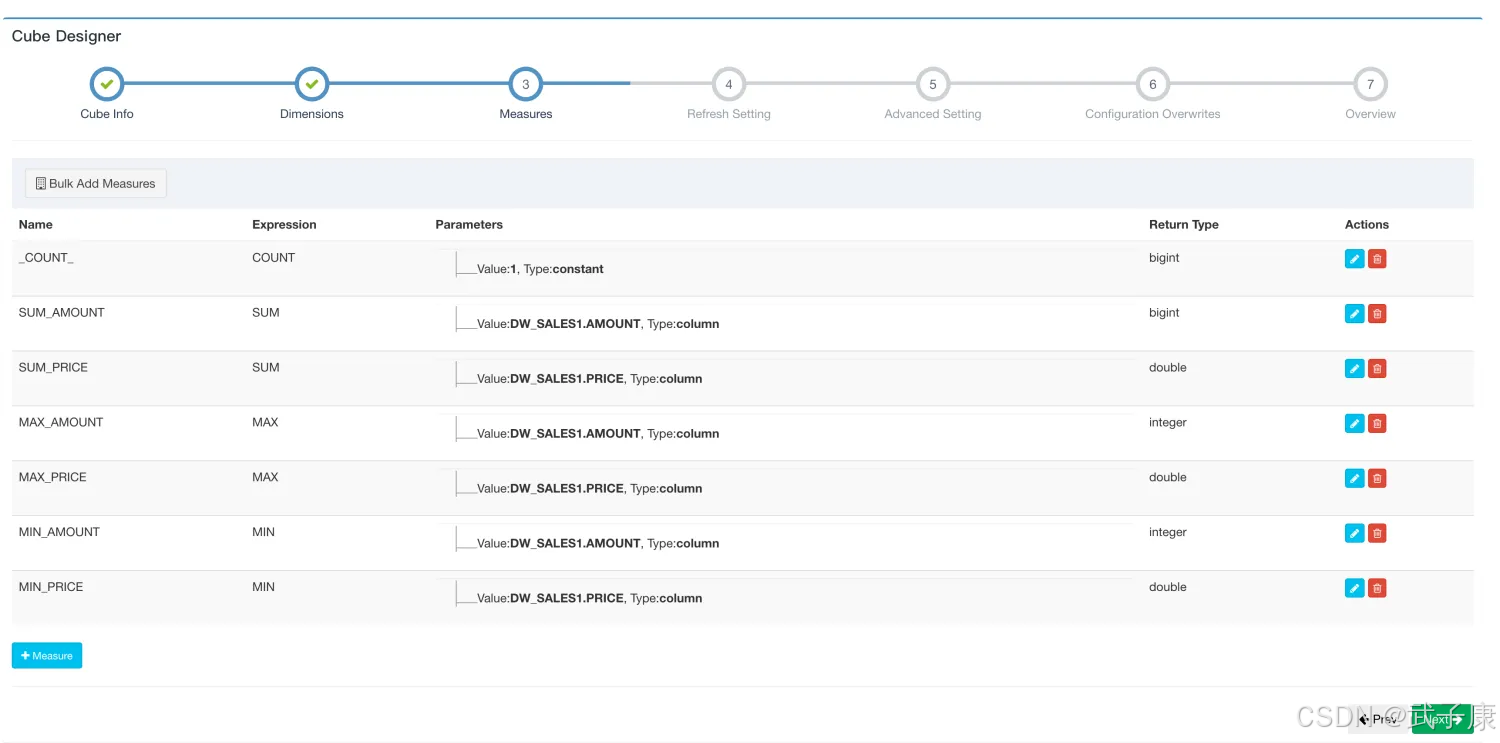Edit the _COUNT_ measure
This screenshot has height=743, width=1500.
(1354, 259)
